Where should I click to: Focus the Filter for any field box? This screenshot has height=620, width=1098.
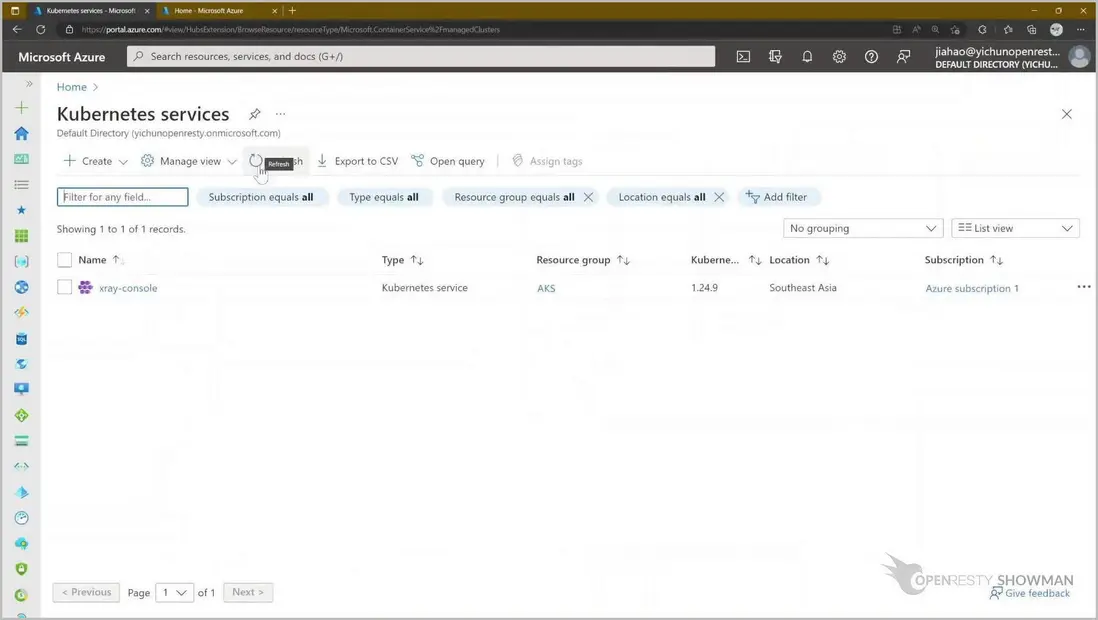coord(123,197)
